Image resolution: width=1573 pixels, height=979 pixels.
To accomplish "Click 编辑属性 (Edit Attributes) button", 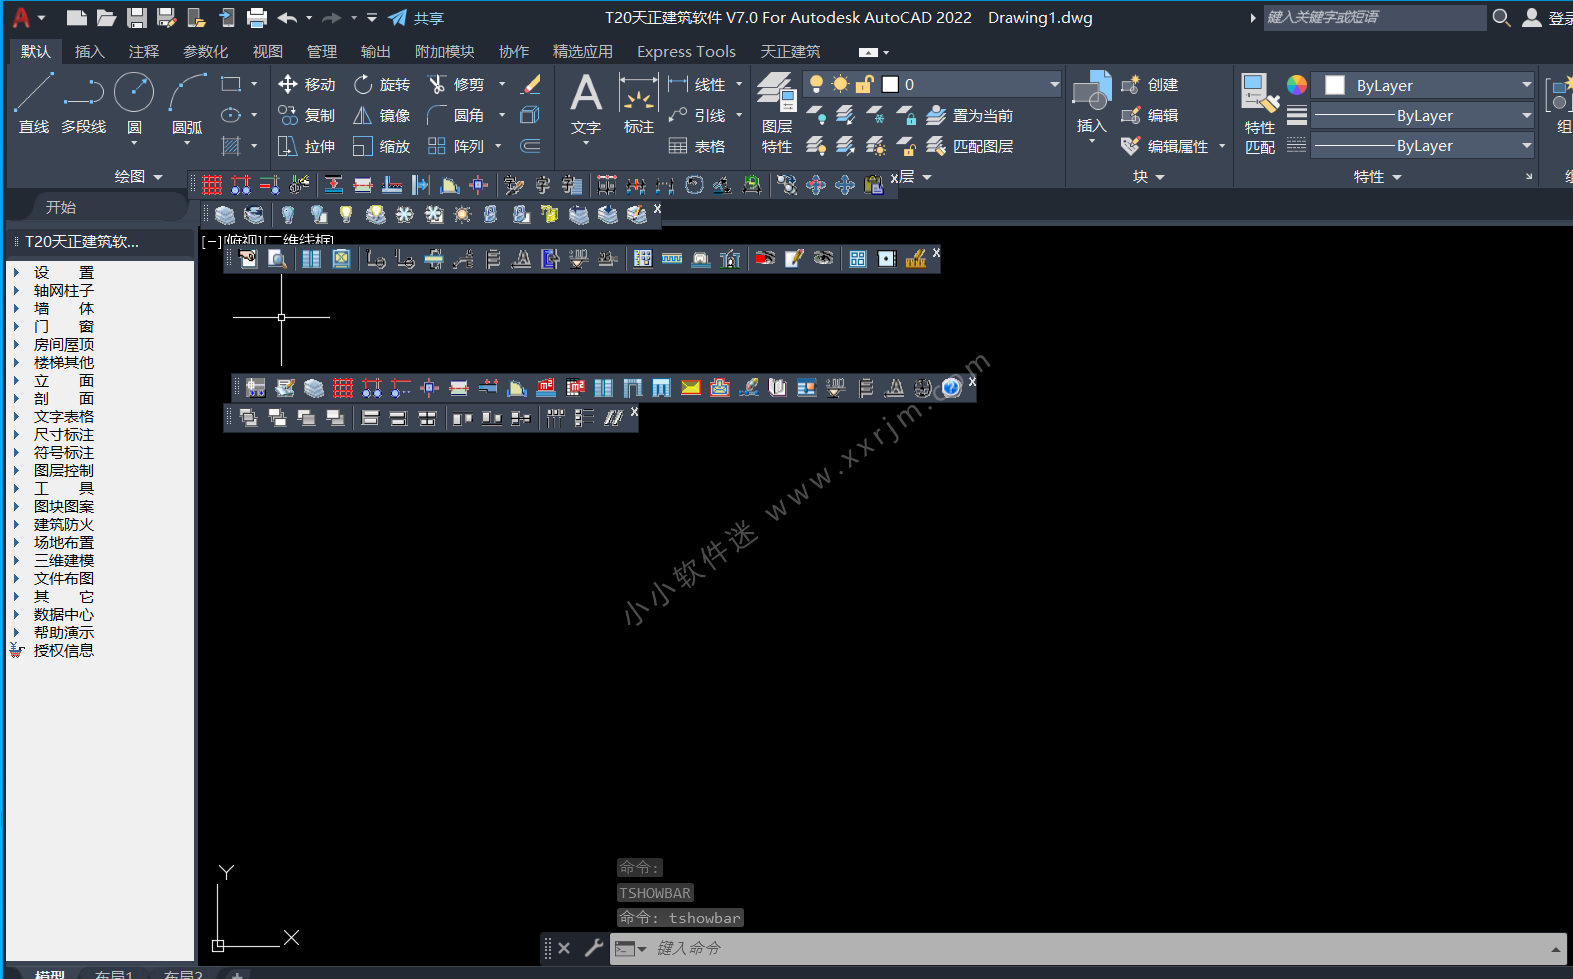I will (1164, 146).
